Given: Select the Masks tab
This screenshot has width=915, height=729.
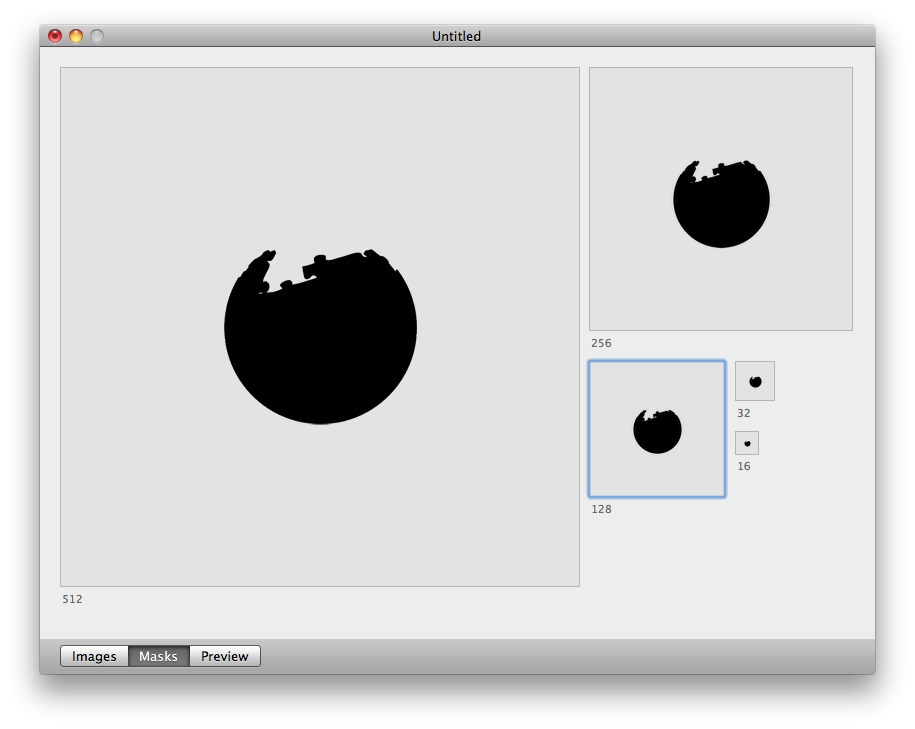Looking at the screenshot, I should [158, 656].
